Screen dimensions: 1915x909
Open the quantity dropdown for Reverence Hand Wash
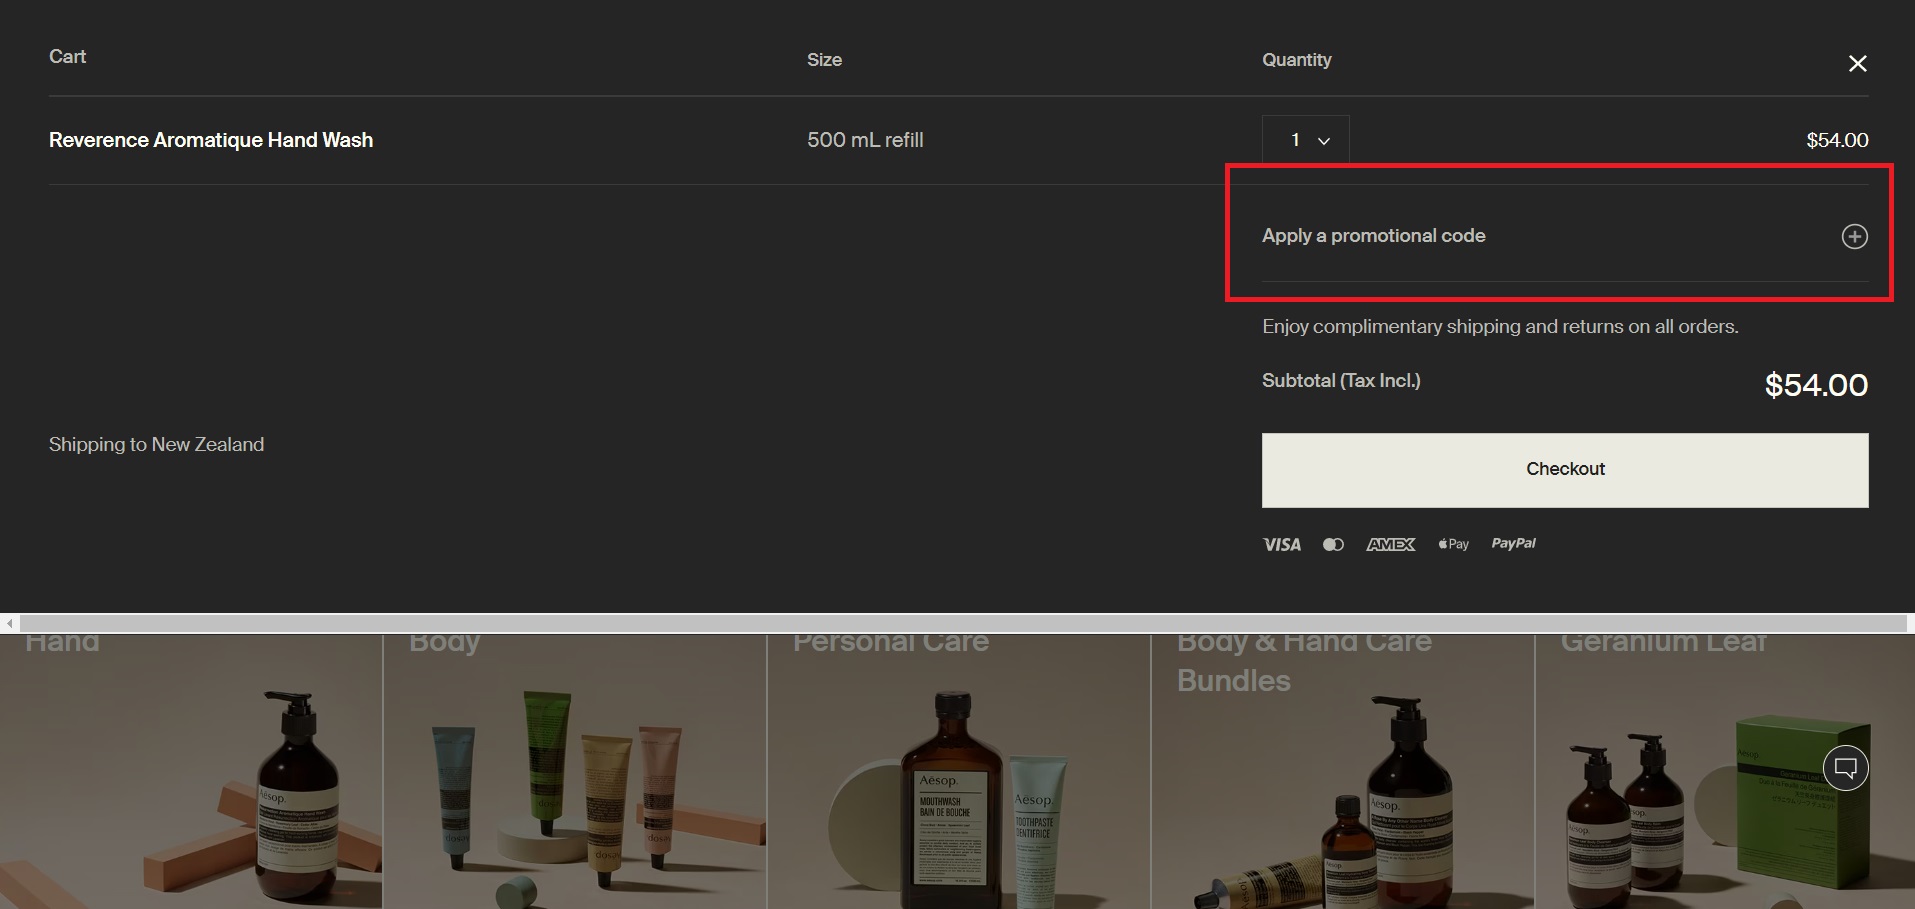pyautogui.click(x=1306, y=140)
